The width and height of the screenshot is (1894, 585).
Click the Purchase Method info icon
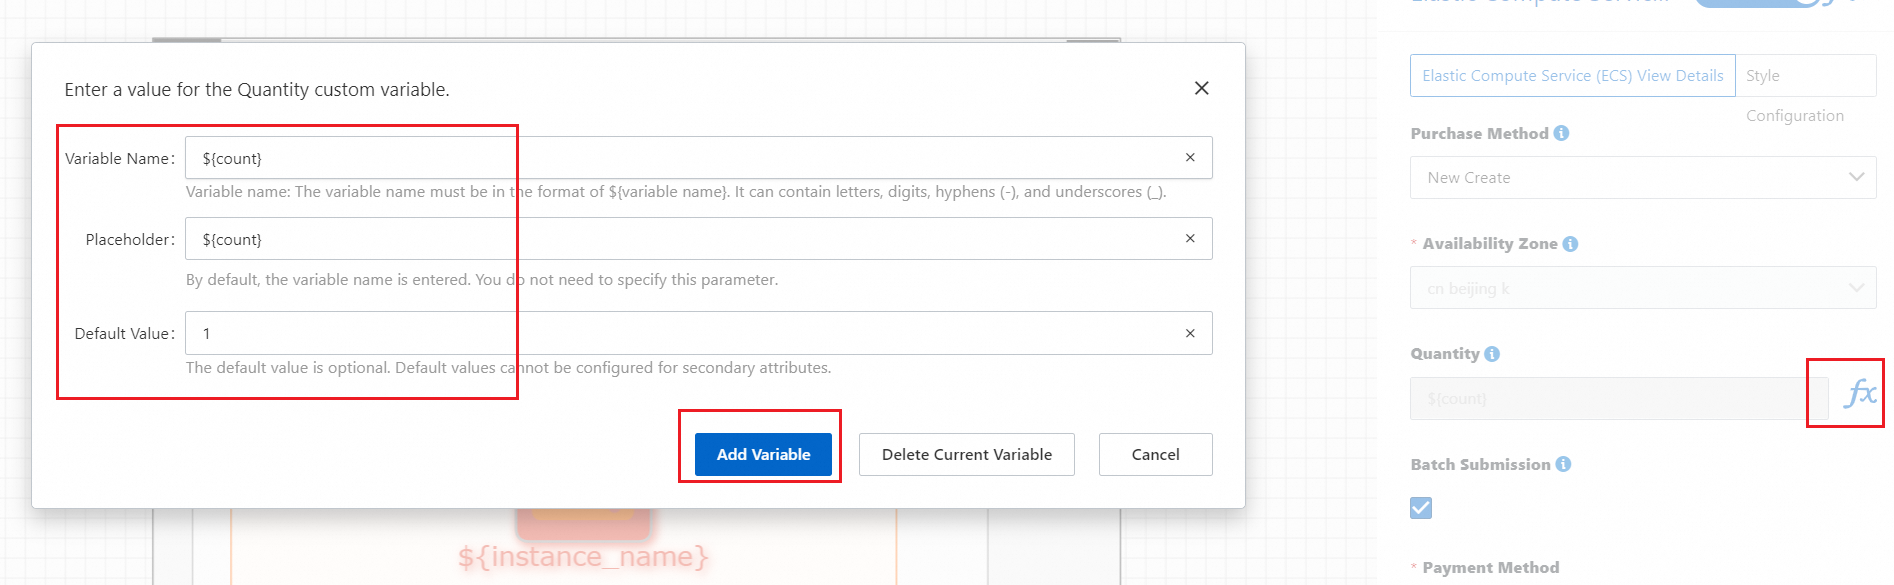point(1562,133)
